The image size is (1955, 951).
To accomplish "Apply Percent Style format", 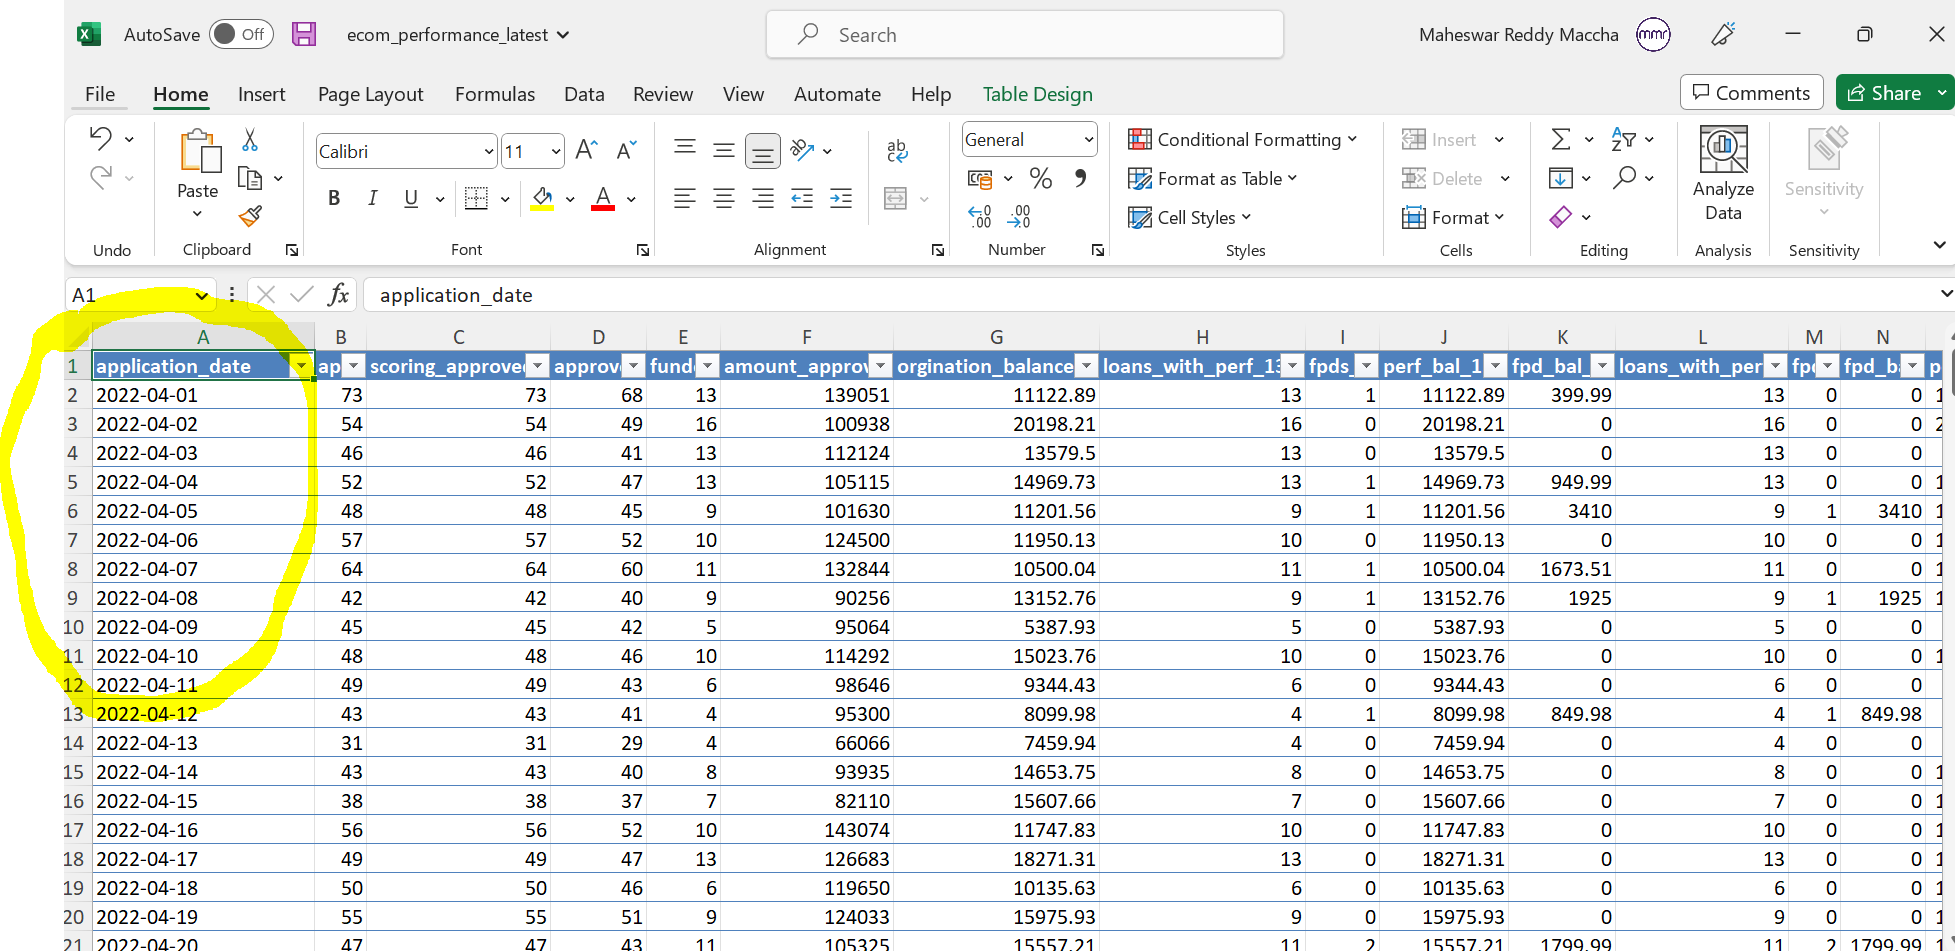I will pos(1041,179).
